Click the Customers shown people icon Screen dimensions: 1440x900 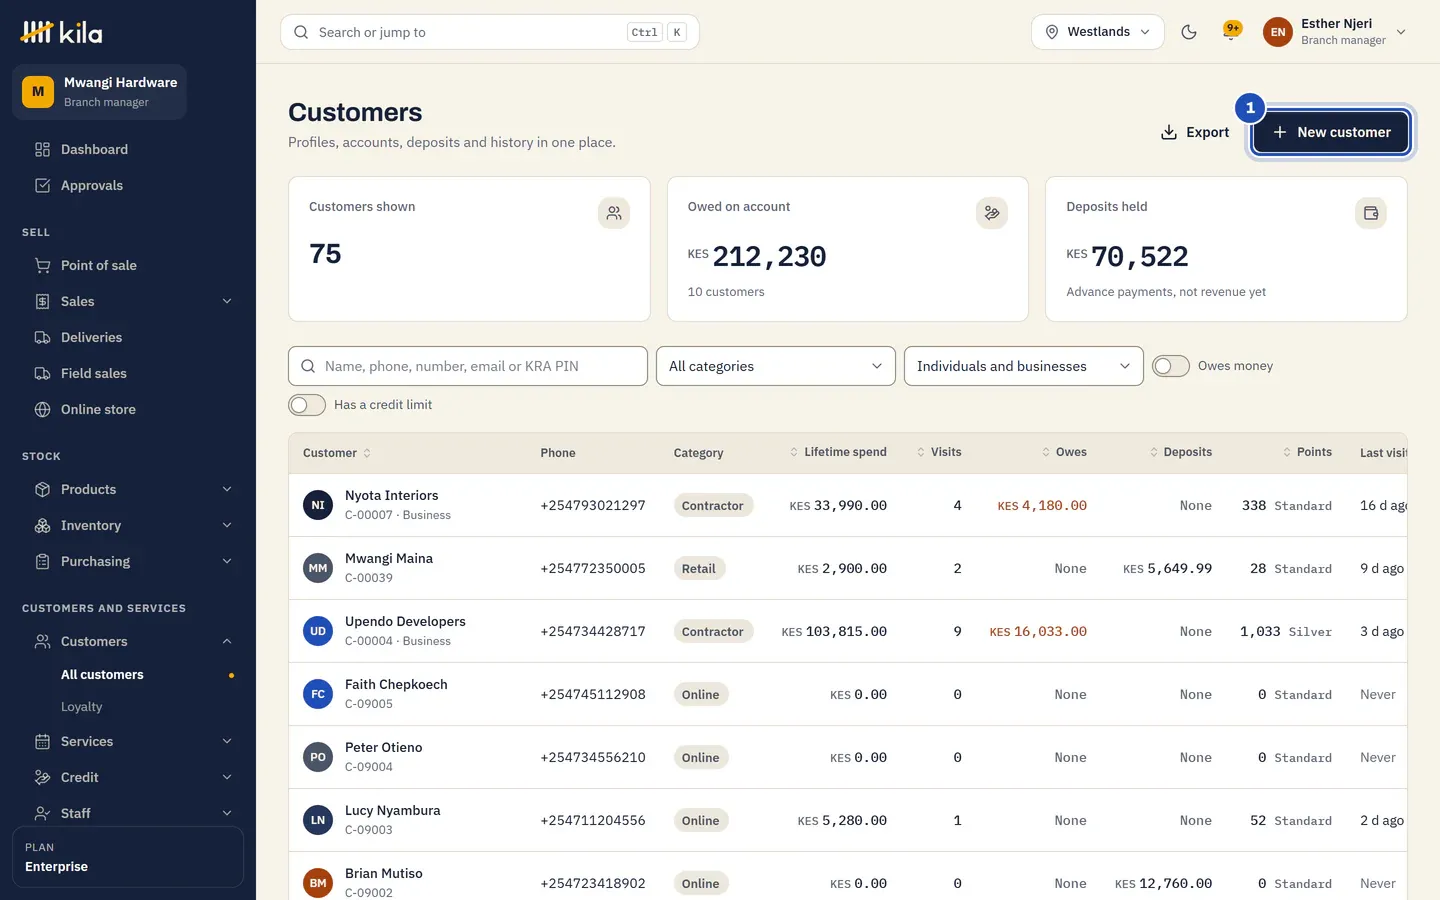coord(614,213)
